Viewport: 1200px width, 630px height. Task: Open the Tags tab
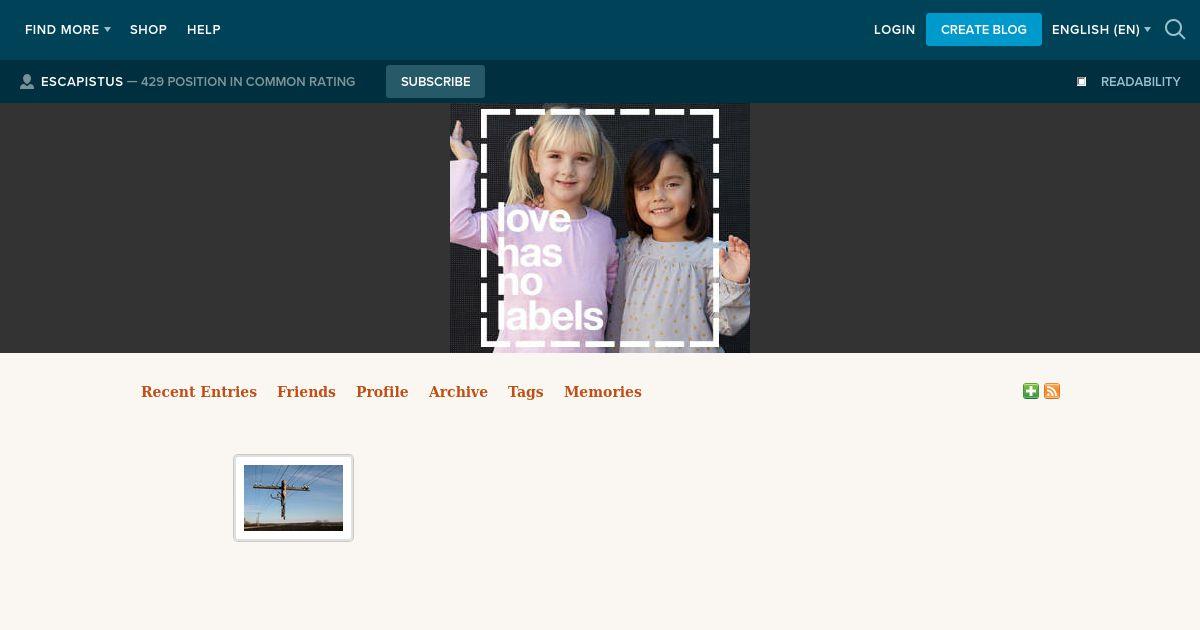click(x=525, y=392)
